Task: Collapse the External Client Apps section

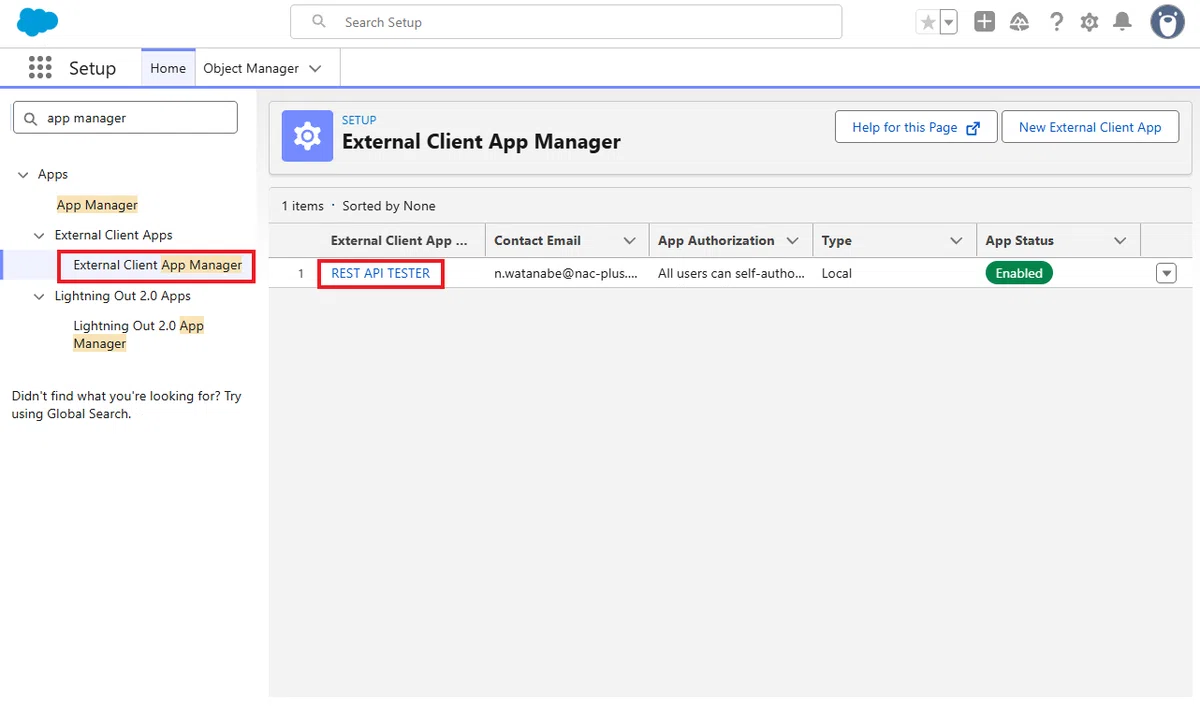Action: [40, 236]
